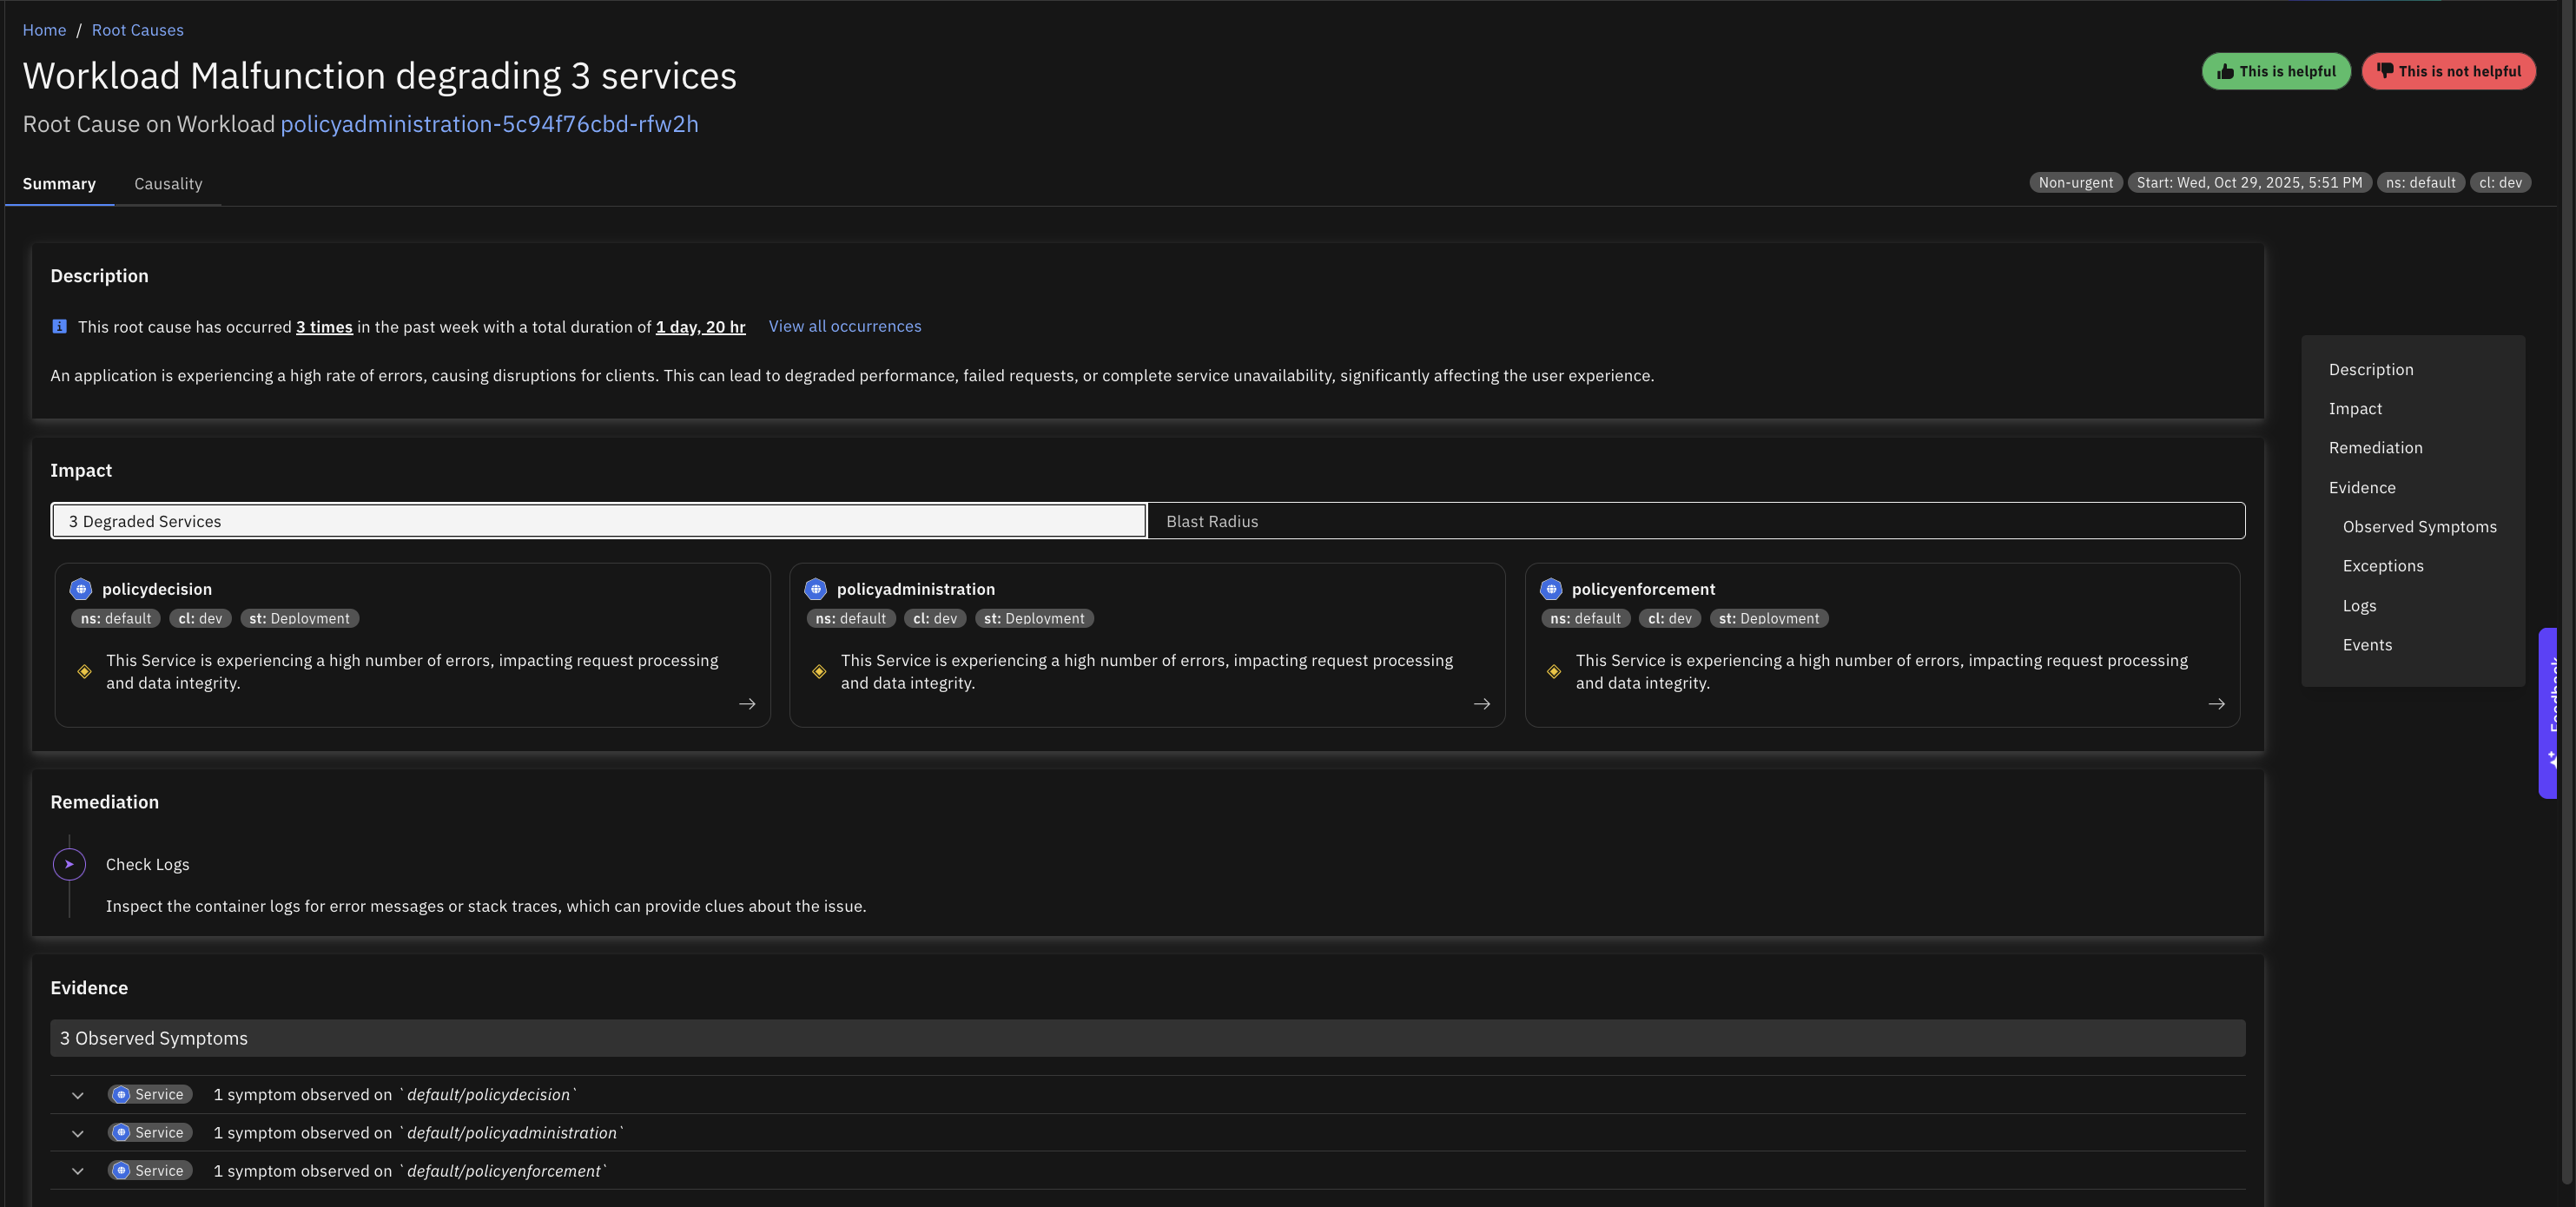Click the thumbs-down not helpful icon
The image size is (2576, 1207).
click(2385, 71)
